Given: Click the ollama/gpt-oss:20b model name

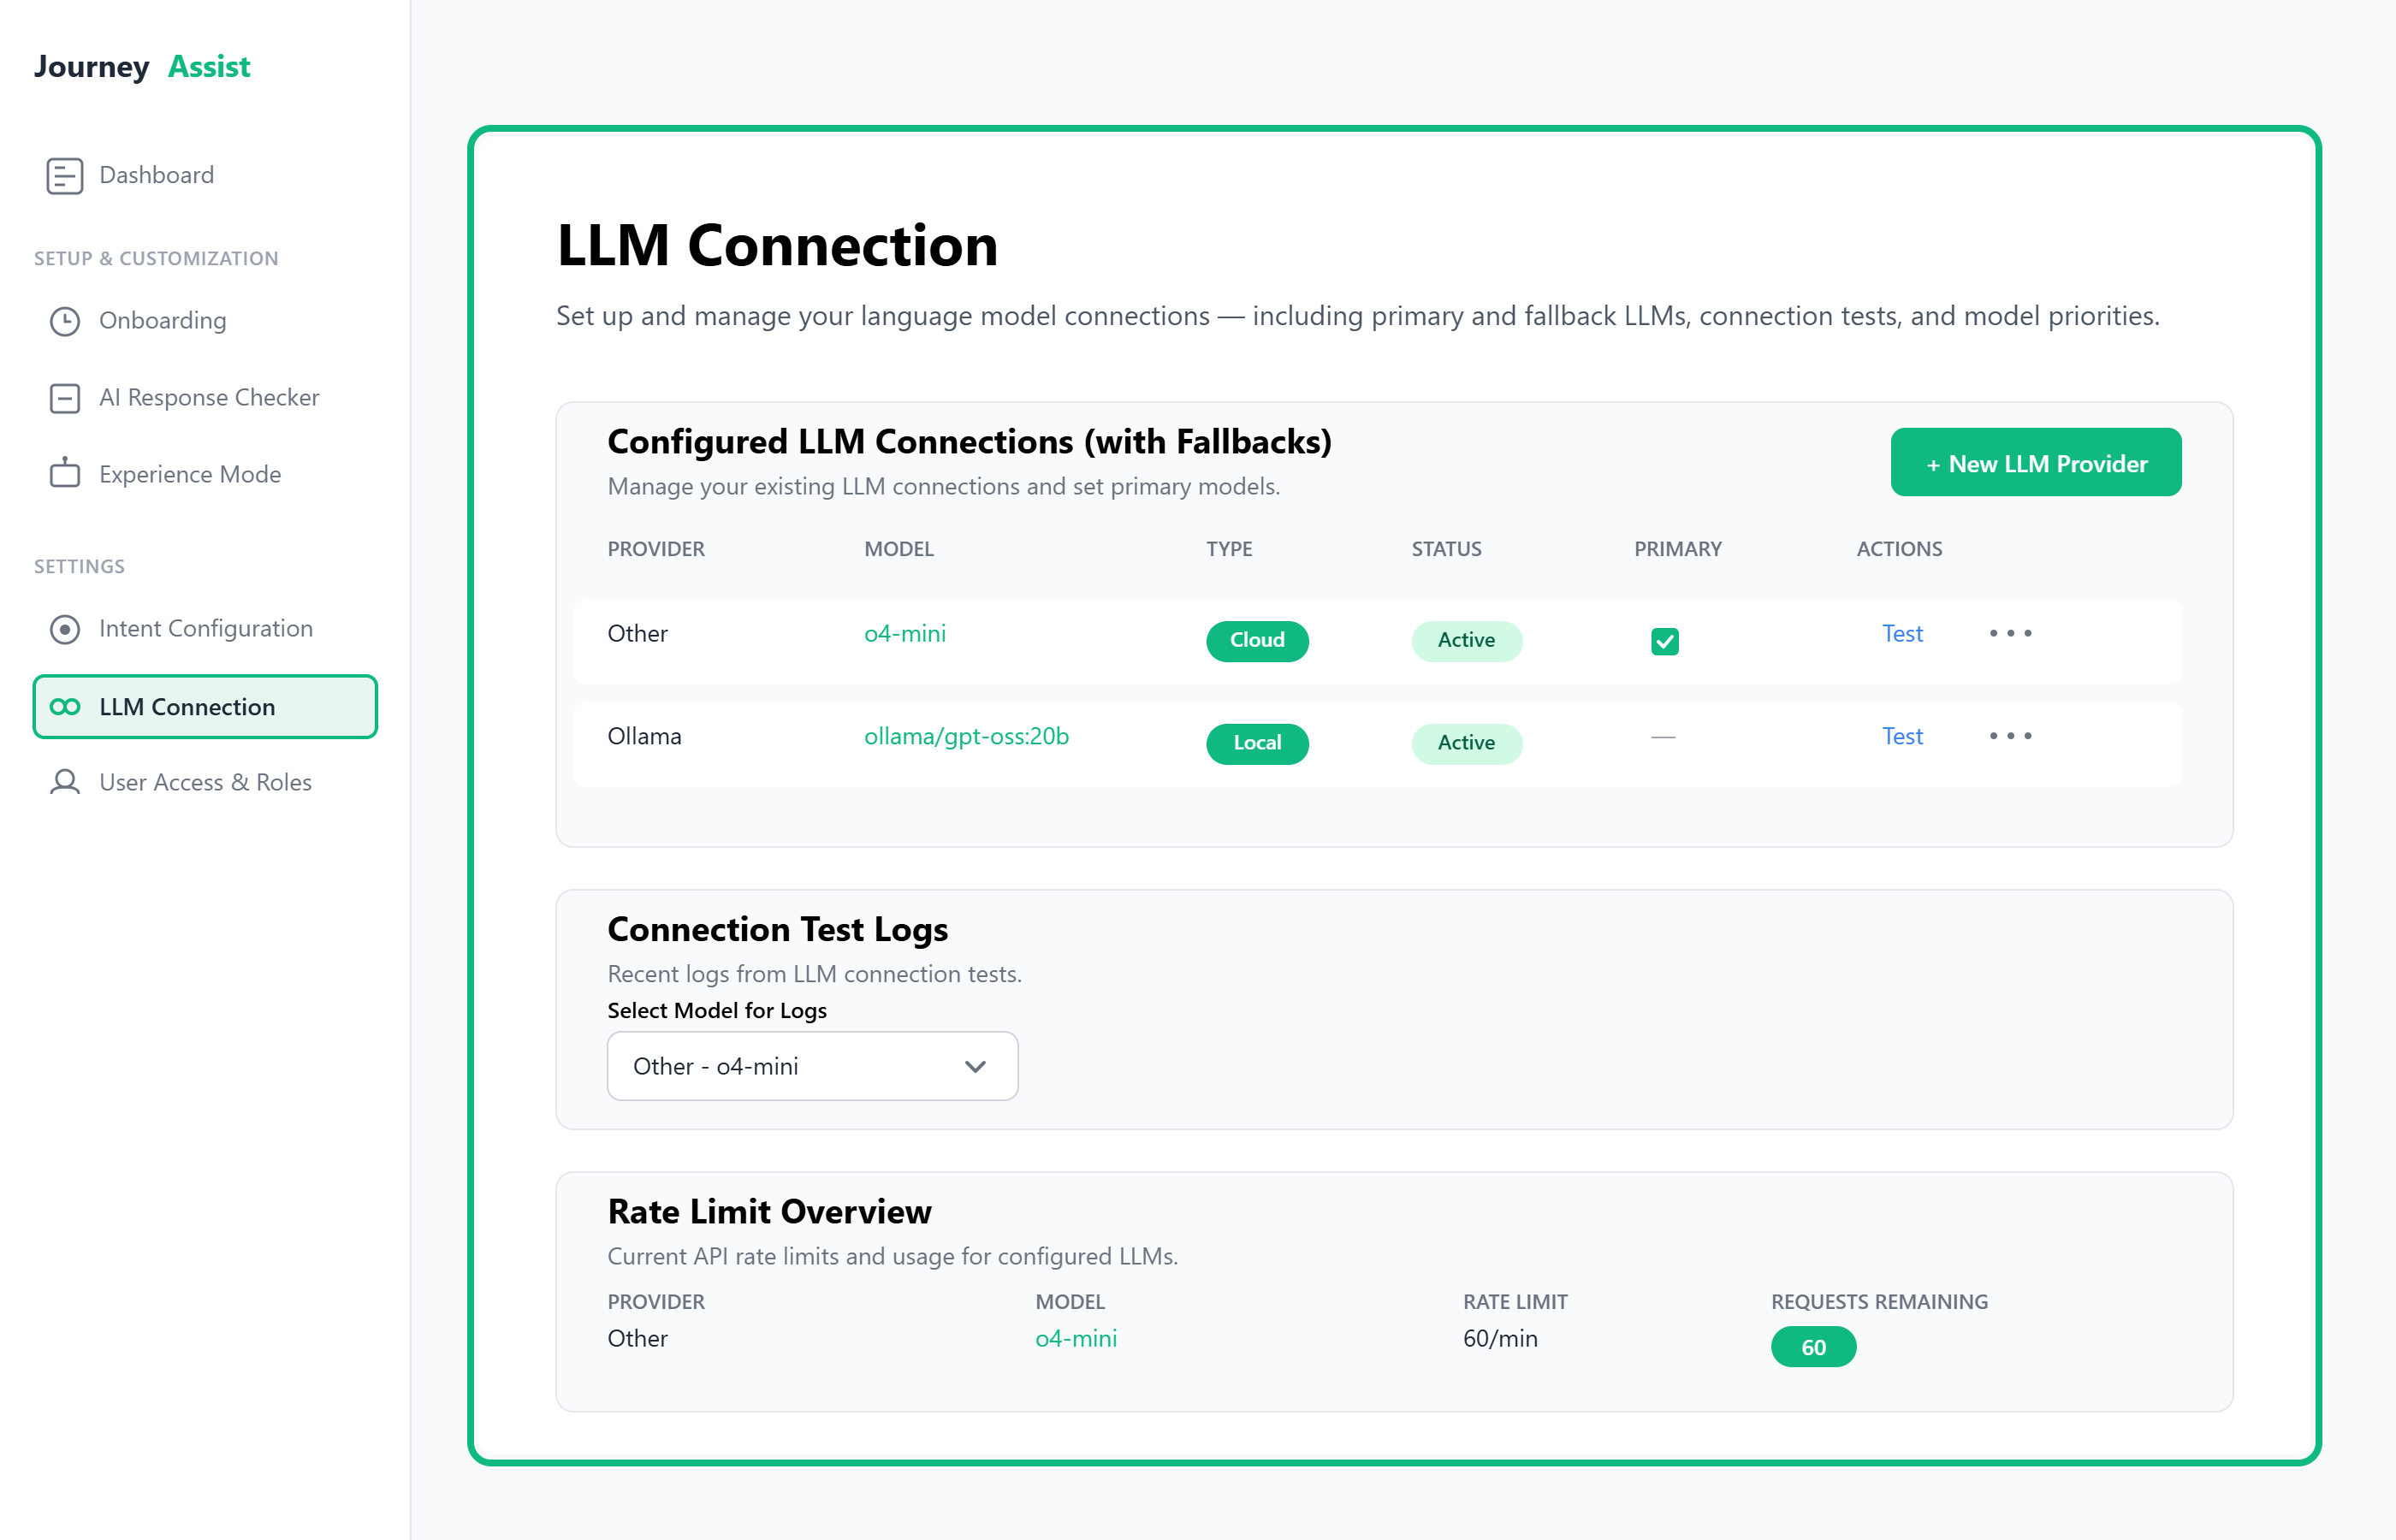Looking at the screenshot, I should (966, 736).
